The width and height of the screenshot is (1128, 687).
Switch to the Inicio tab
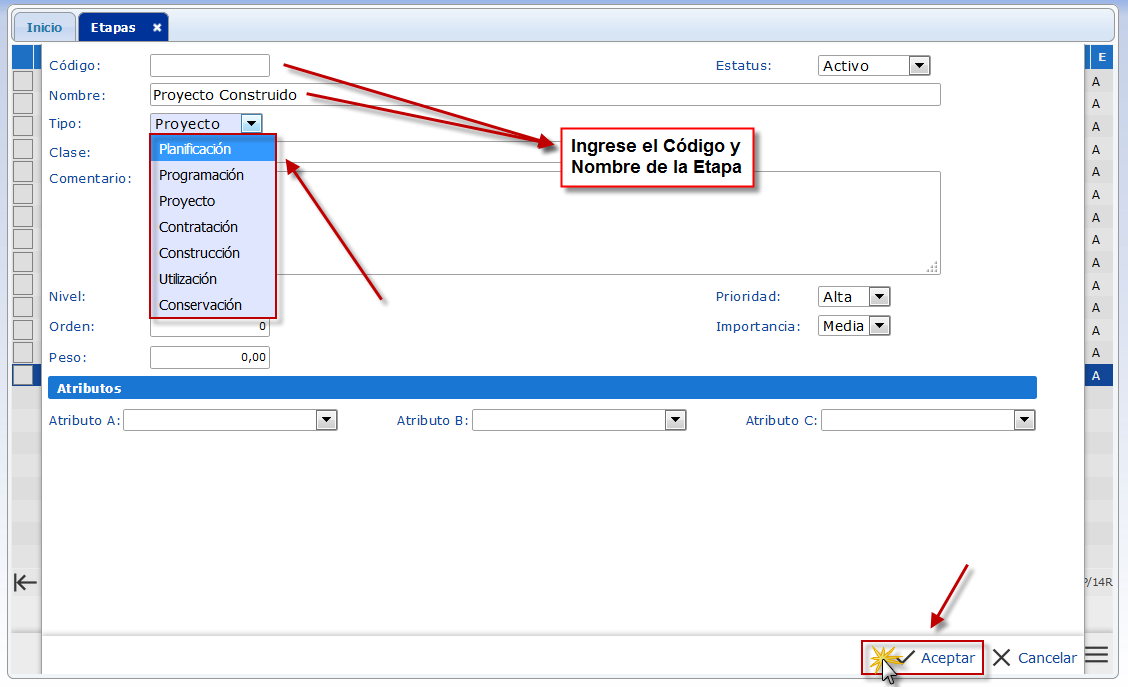point(44,28)
